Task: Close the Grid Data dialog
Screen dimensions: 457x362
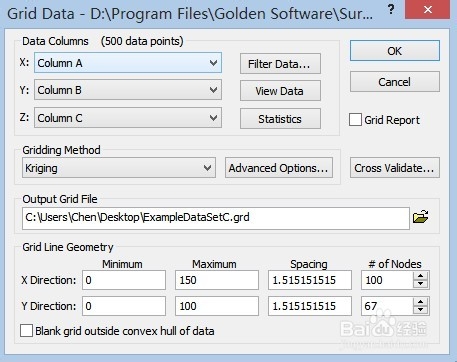Action: tap(428, 9)
